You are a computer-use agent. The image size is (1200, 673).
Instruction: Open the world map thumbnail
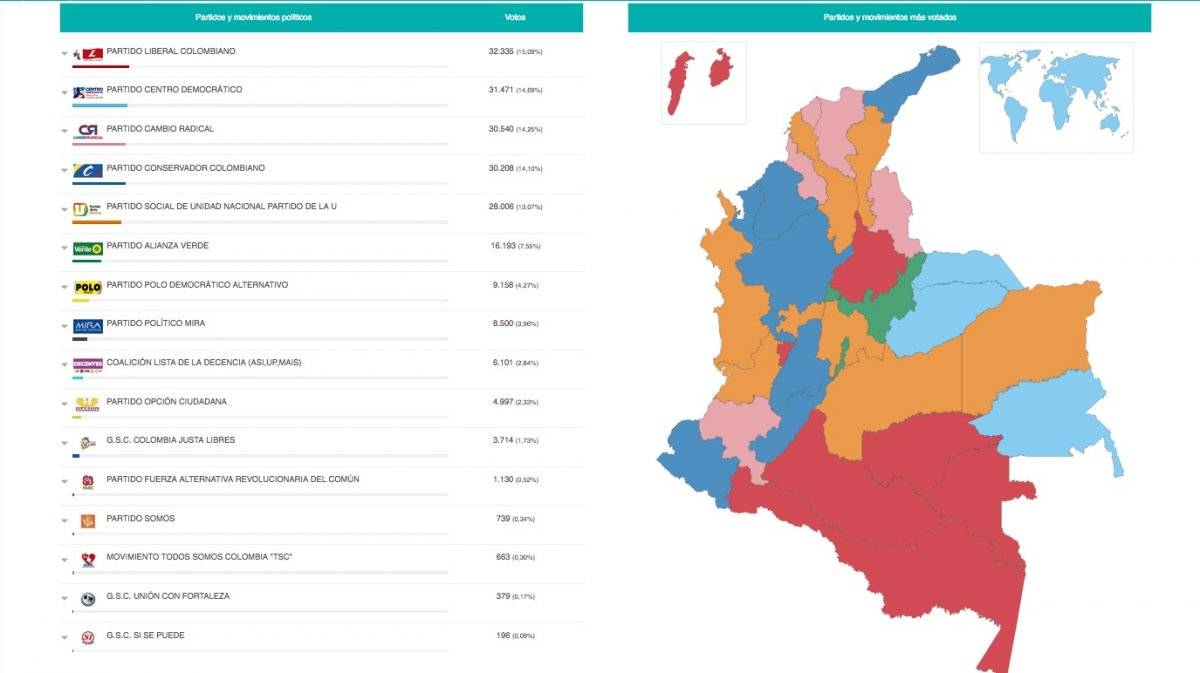pos(1056,97)
